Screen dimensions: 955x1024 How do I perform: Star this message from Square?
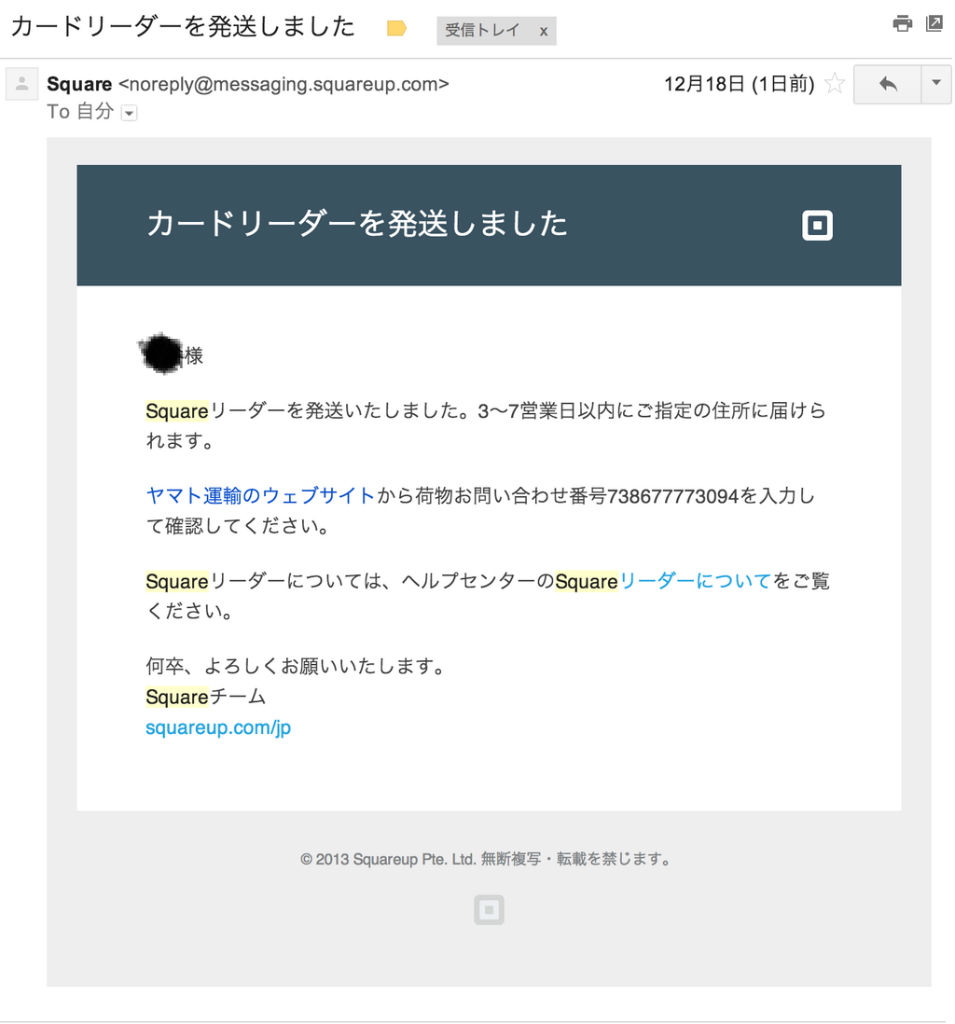click(x=834, y=84)
